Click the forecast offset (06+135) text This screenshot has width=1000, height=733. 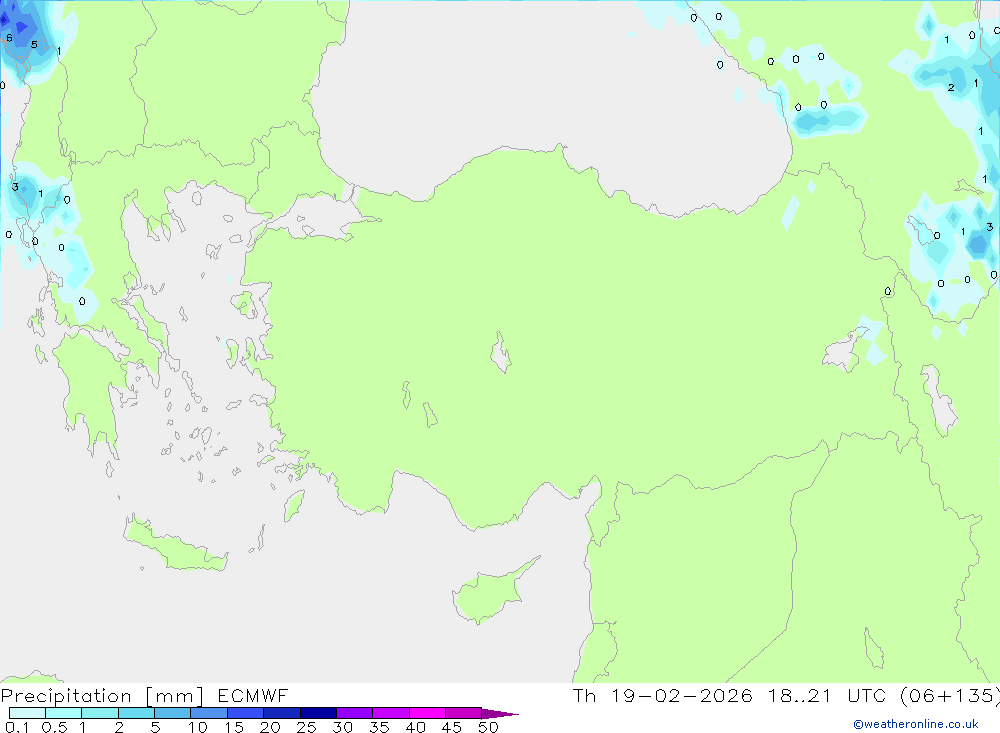click(x=950, y=696)
